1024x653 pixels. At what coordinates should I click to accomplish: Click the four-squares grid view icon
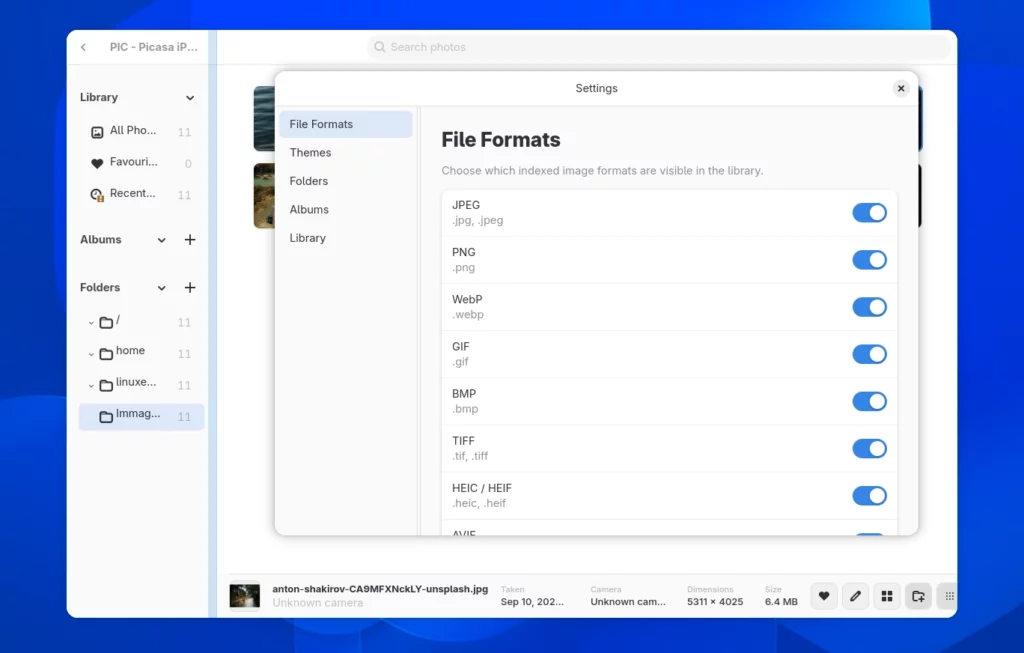[x=887, y=596]
